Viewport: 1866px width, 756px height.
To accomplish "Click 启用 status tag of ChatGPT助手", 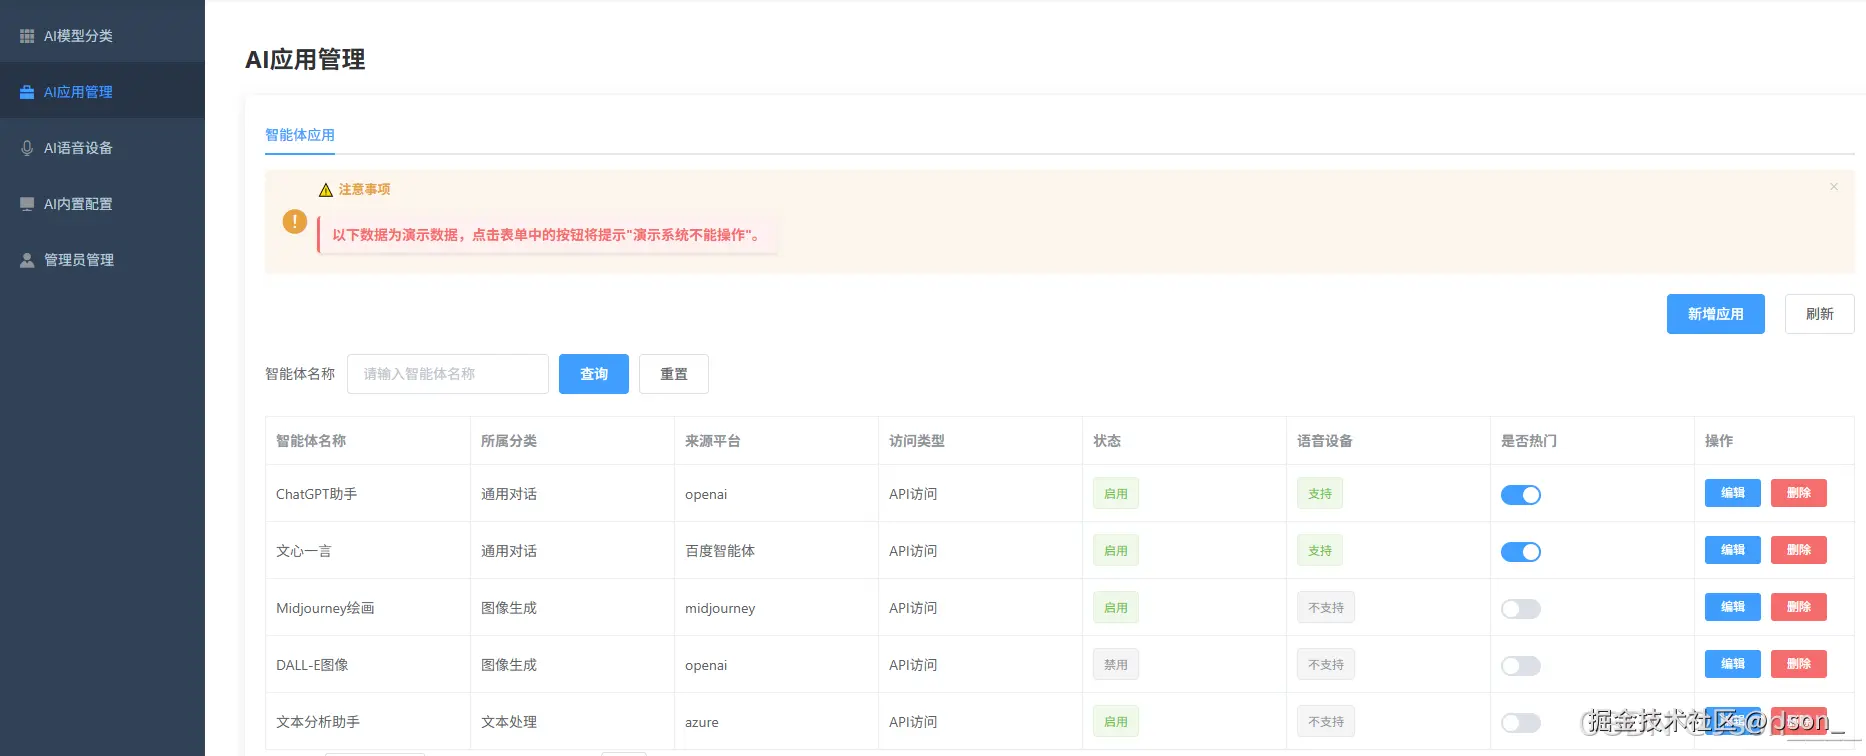I will pos(1115,494).
